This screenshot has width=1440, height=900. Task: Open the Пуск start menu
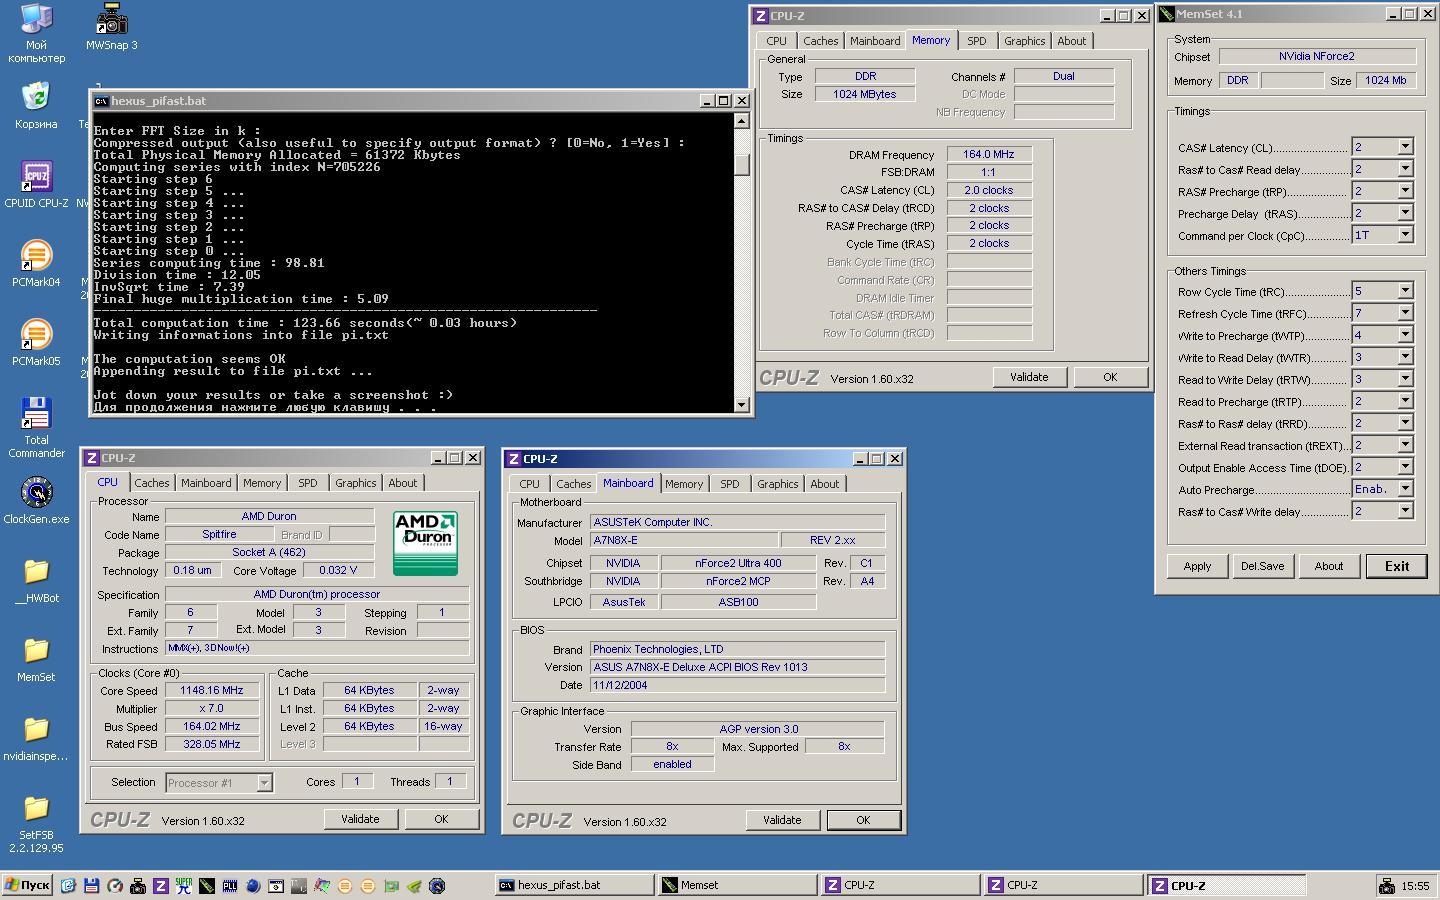(27, 886)
